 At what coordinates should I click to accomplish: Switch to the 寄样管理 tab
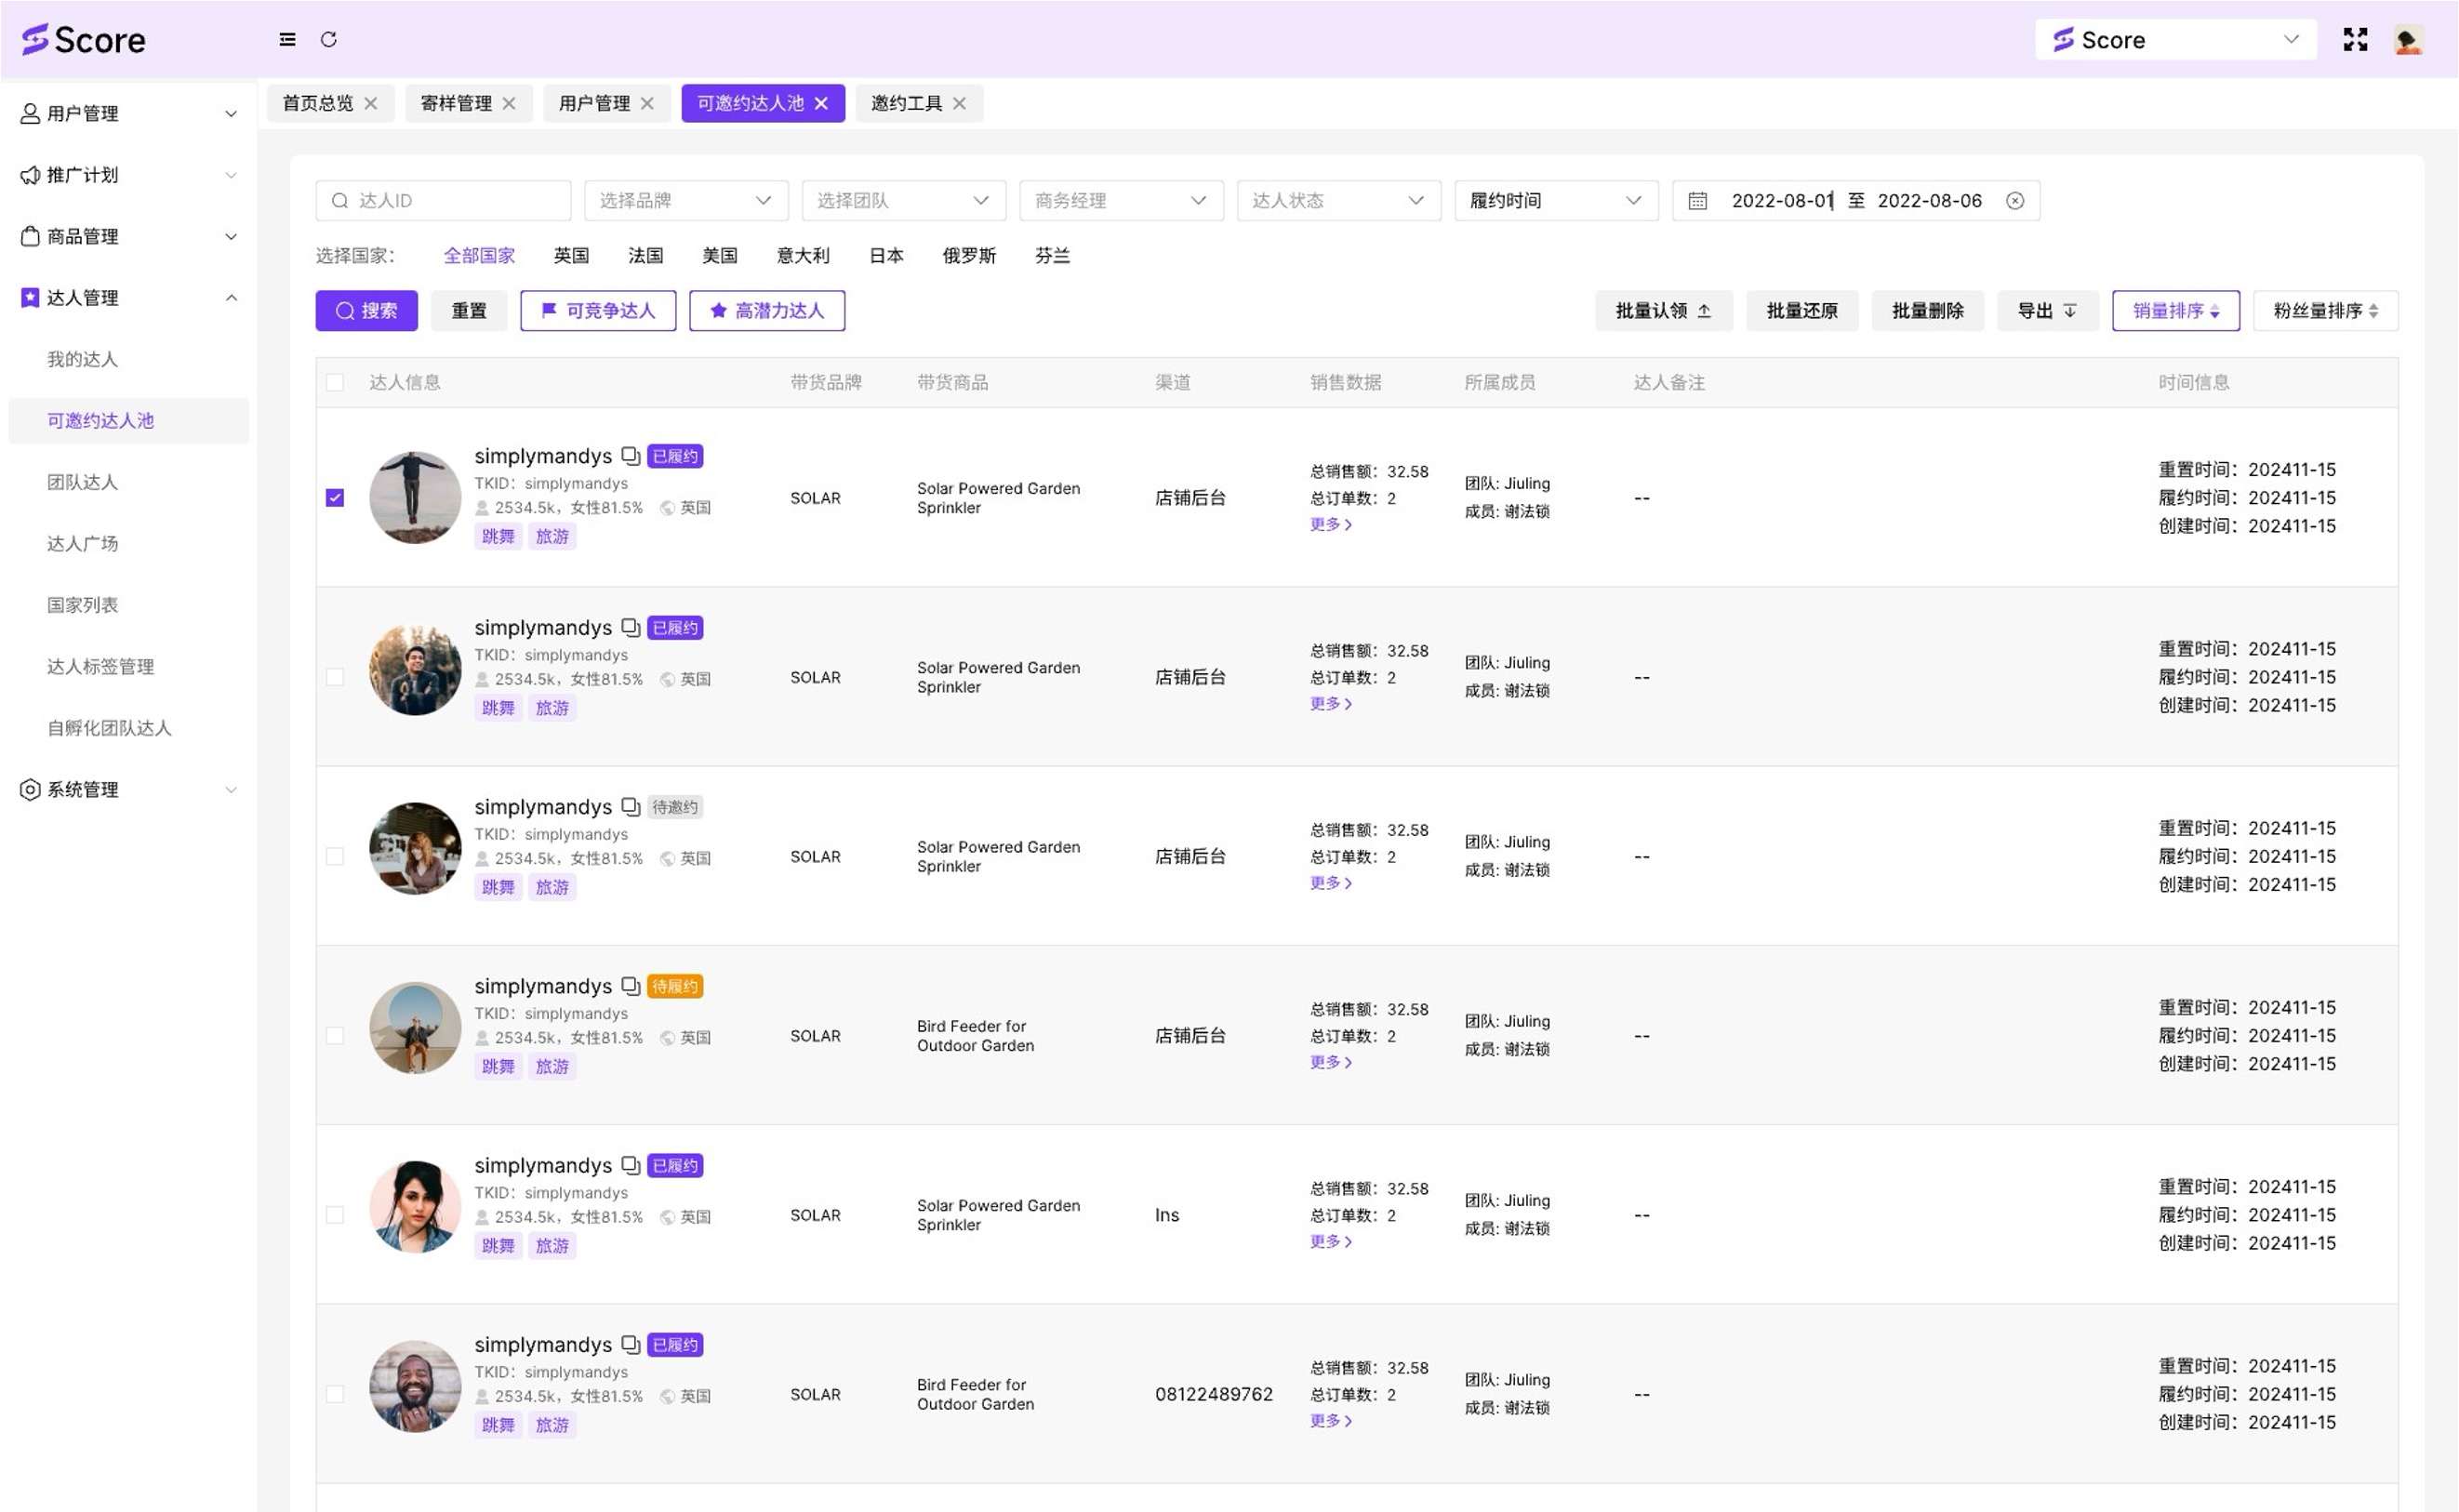pyautogui.click(x=456, y=103)
